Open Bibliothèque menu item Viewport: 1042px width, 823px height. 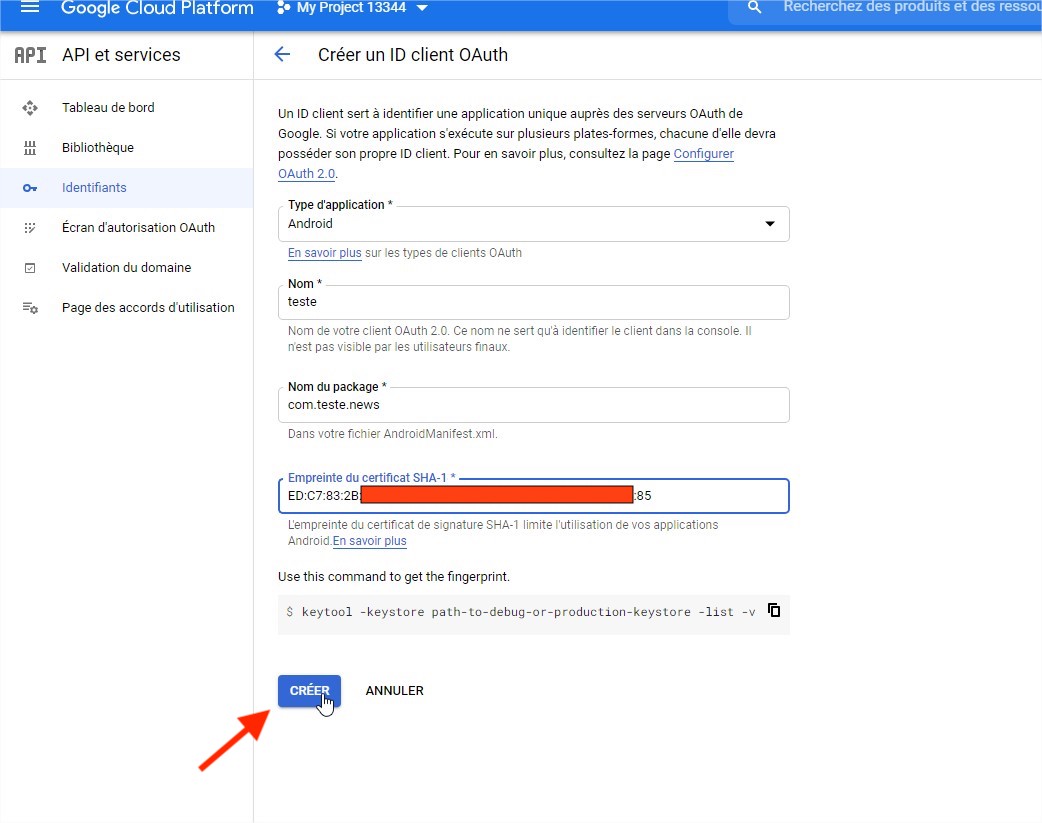[126, 148]
